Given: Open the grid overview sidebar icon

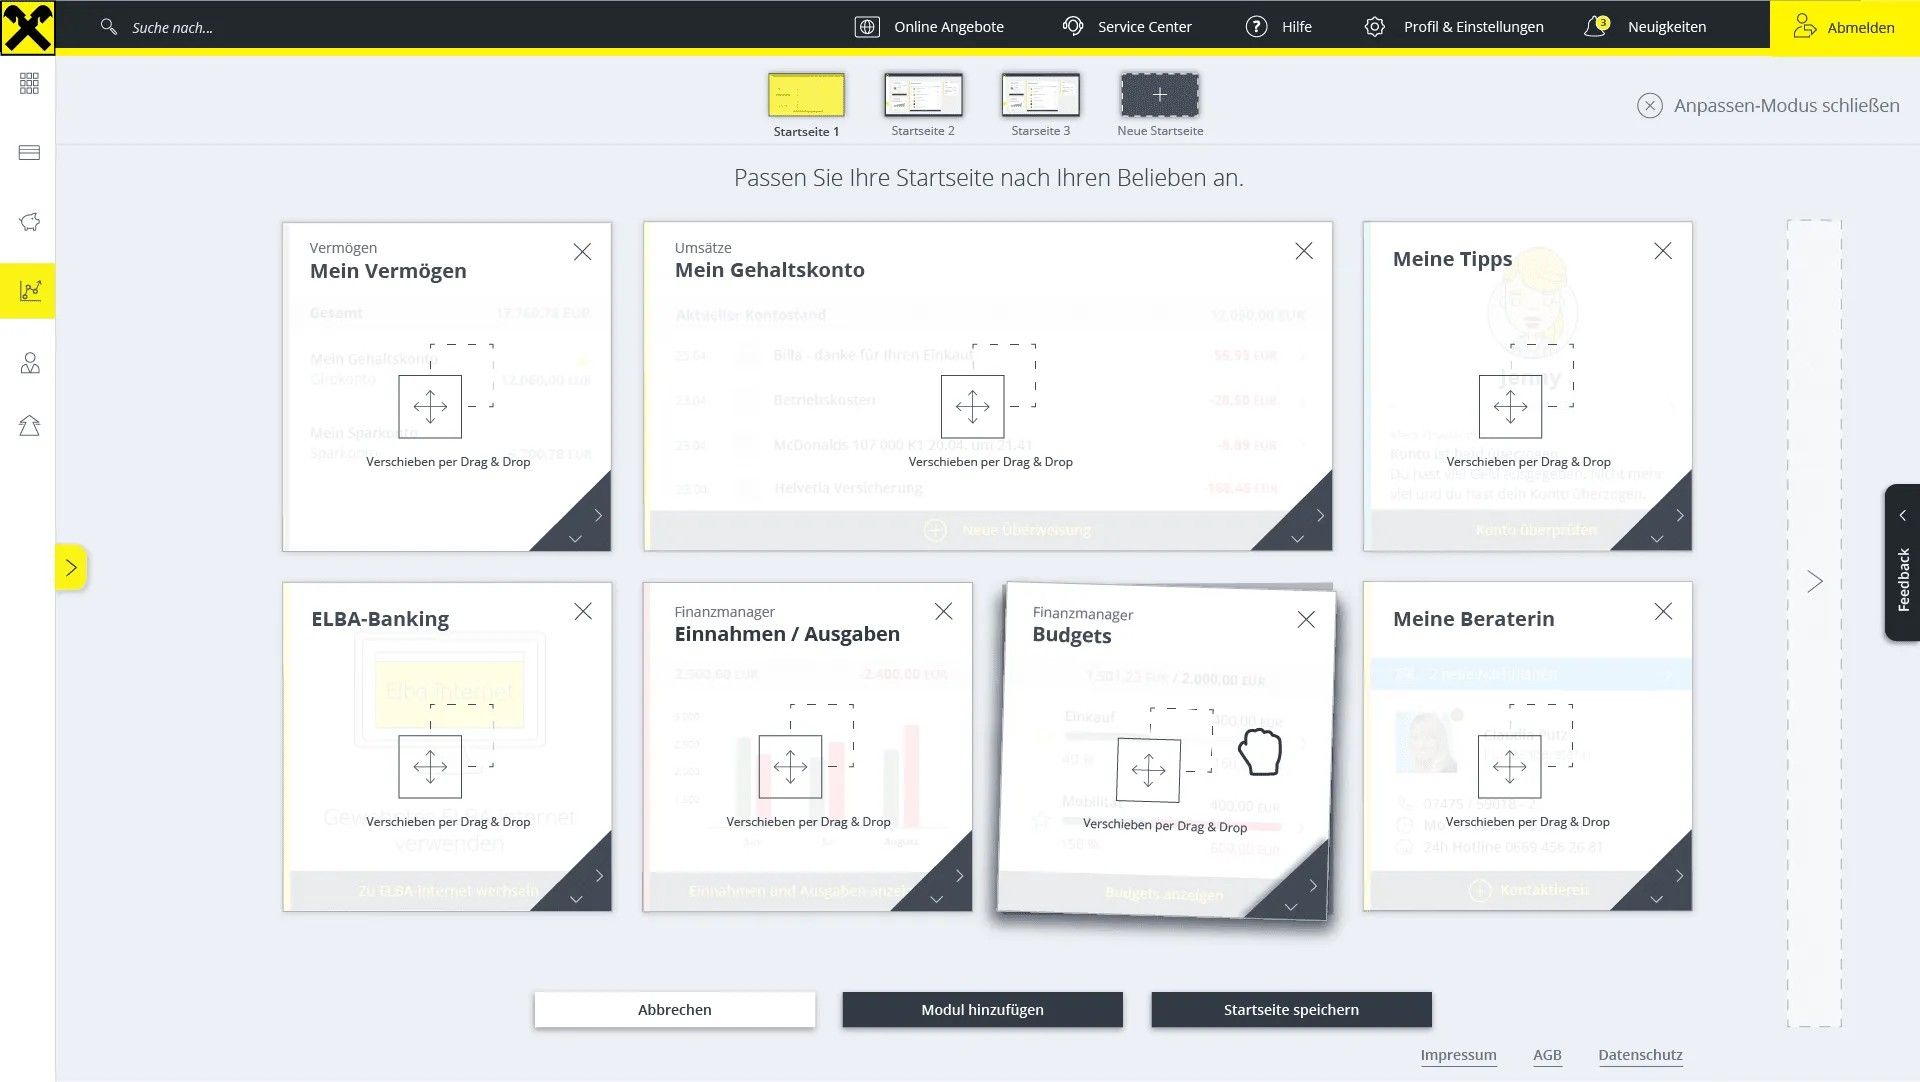Looking at the screenshot, I should [x=29, y=83].
